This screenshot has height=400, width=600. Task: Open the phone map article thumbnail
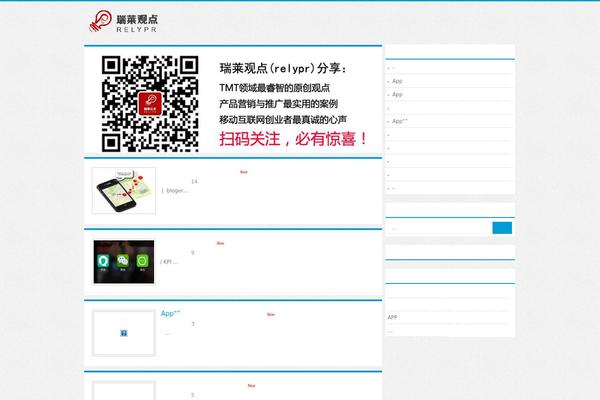pyautogui.click(x=124, y=191)
